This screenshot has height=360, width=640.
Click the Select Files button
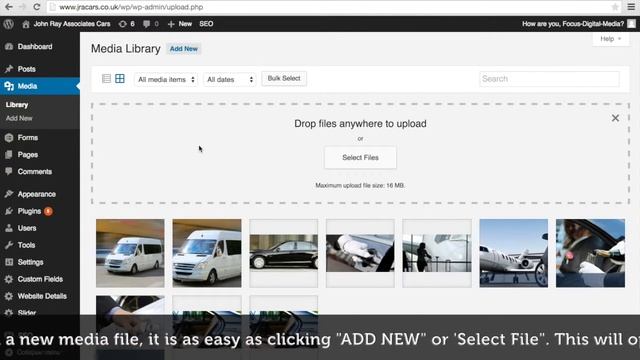(x=360, y=158)
